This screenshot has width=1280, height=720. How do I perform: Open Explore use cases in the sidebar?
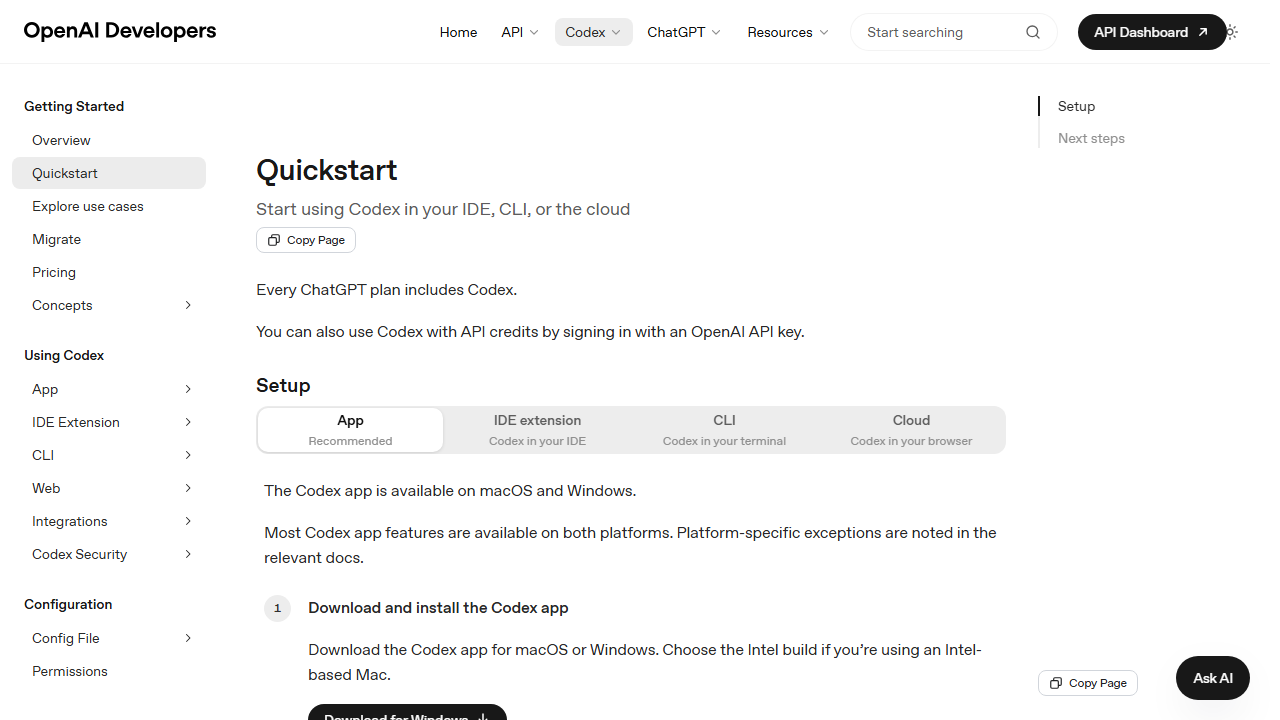(x=109, y=206)
